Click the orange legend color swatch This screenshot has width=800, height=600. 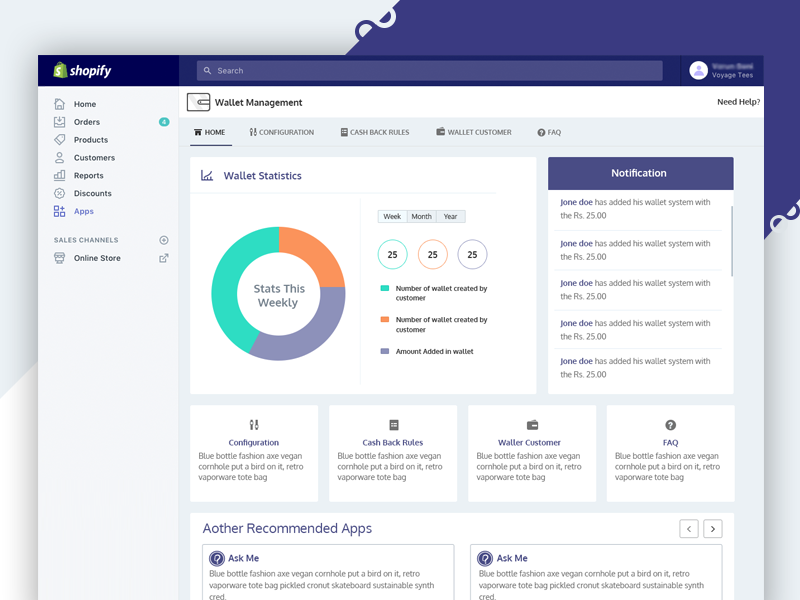(385, 319)
